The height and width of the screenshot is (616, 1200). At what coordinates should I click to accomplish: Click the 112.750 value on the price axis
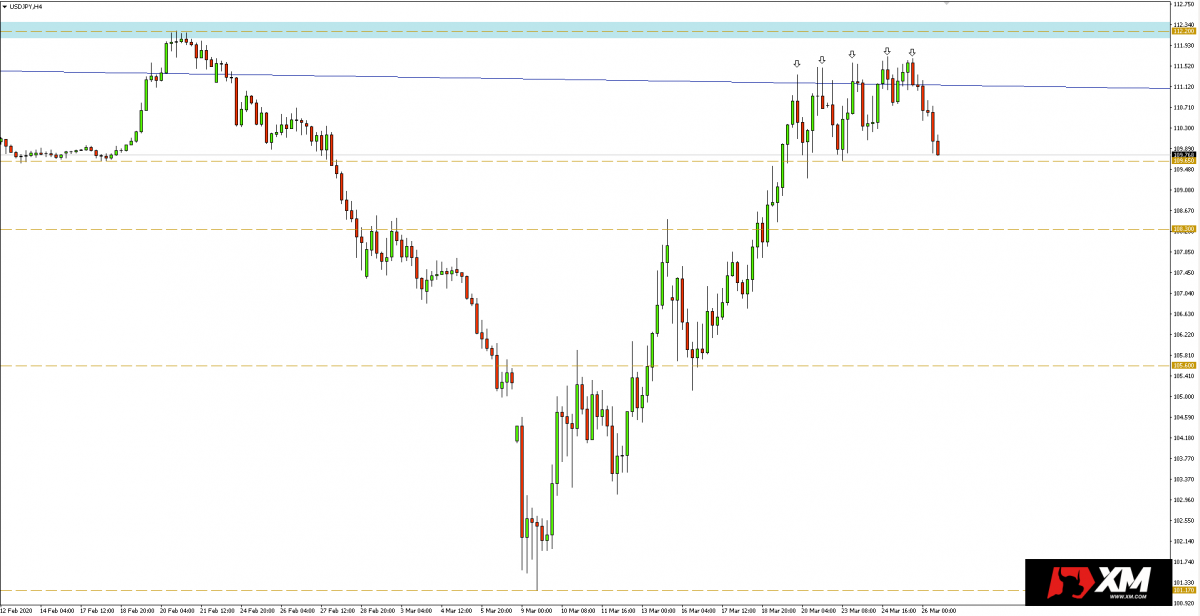coord(1185,4)
